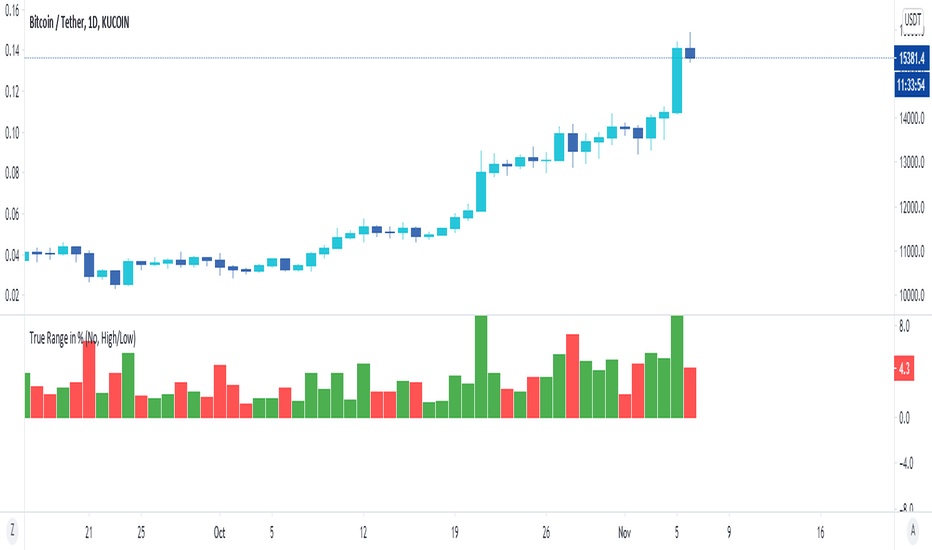Click the Bitcoin / Tether chart title
Viewport: 932px width, 550px height.
click(79, 23)
